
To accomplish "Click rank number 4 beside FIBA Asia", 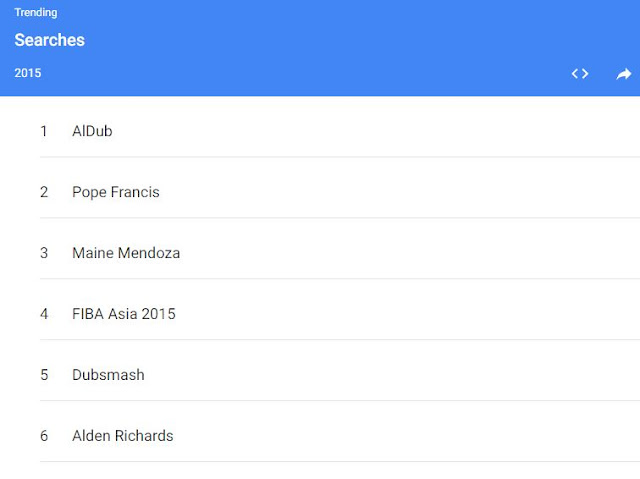I will pyautogui.click(x=44, y=314).
